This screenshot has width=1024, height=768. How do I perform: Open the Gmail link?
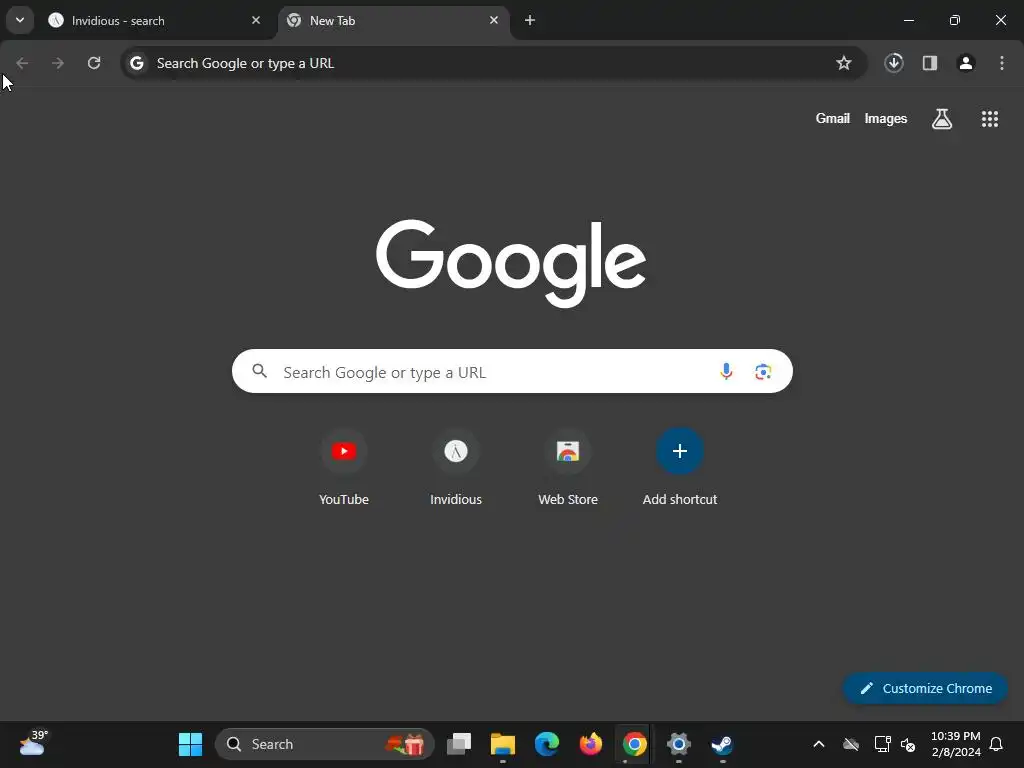833,118
